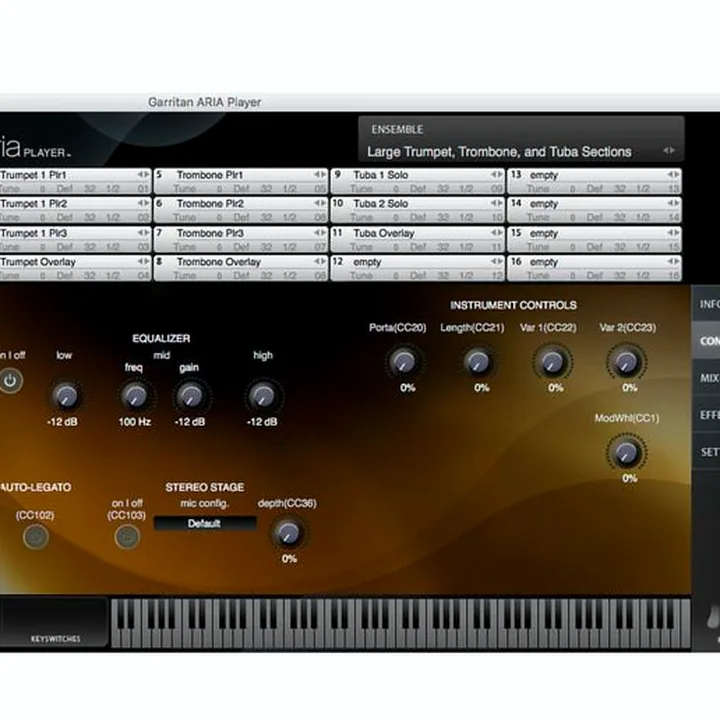Open the Ensemble preset selector arrows
This screenshot has height=720, width=720.
tap(669, 150)
